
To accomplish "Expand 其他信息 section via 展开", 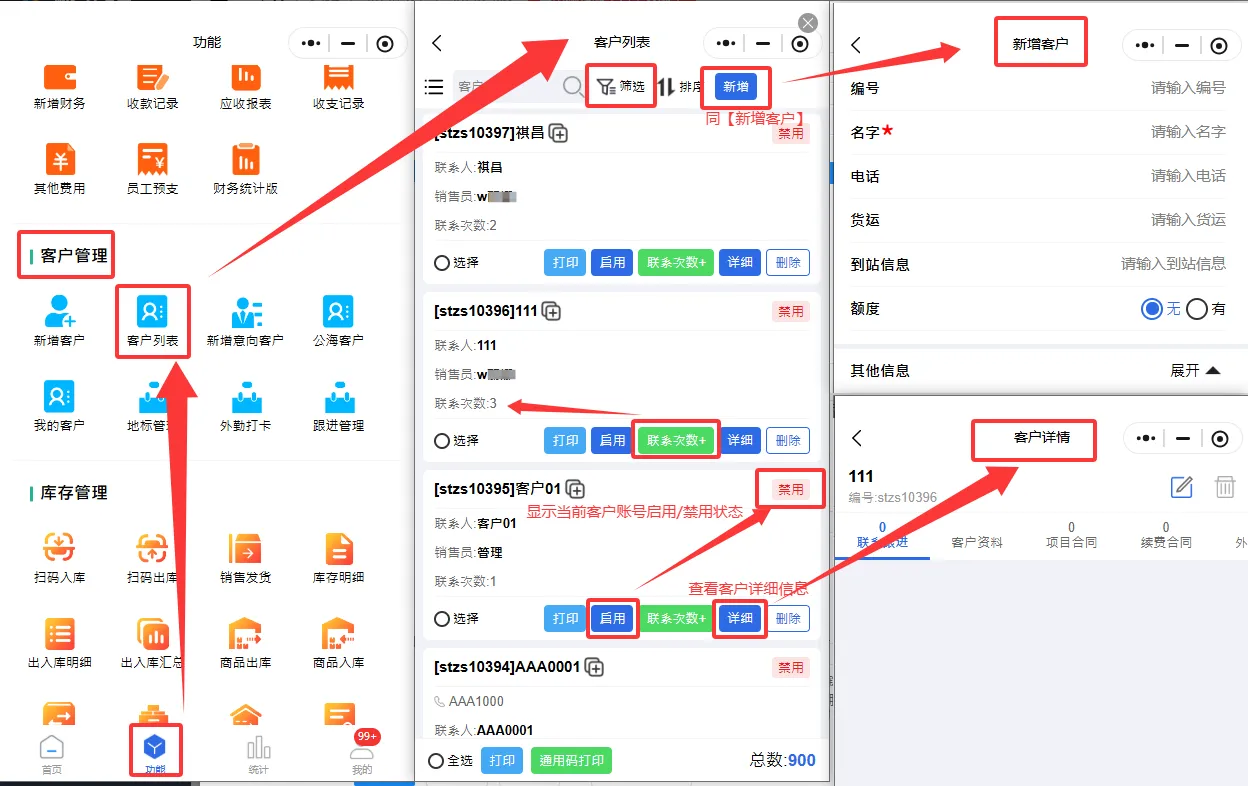I will tap(1195, 370).
